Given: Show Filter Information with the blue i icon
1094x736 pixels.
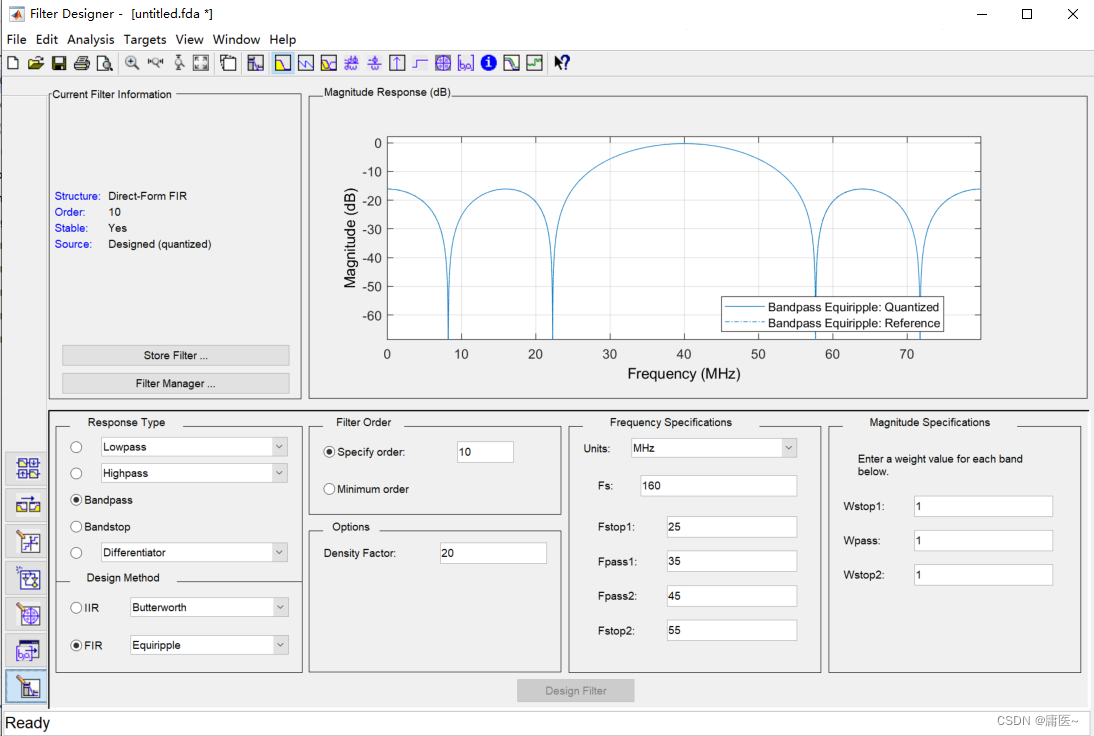Looking at the screenshot, I should coord(489,63).
